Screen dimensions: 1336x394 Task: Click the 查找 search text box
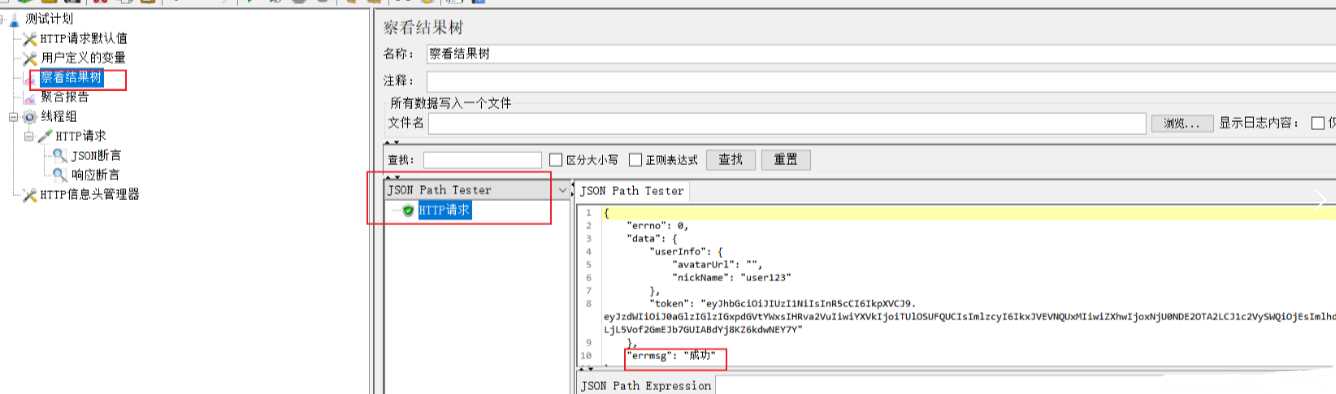(482, 160)
